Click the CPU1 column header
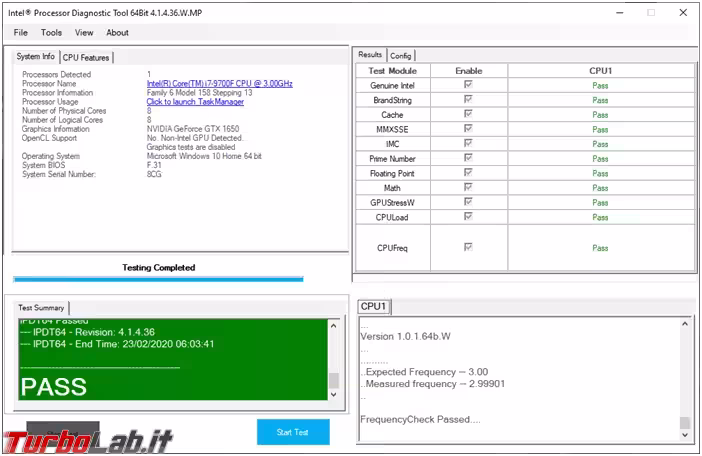This screenshot has height=456, width=702. tap(600, 71)
